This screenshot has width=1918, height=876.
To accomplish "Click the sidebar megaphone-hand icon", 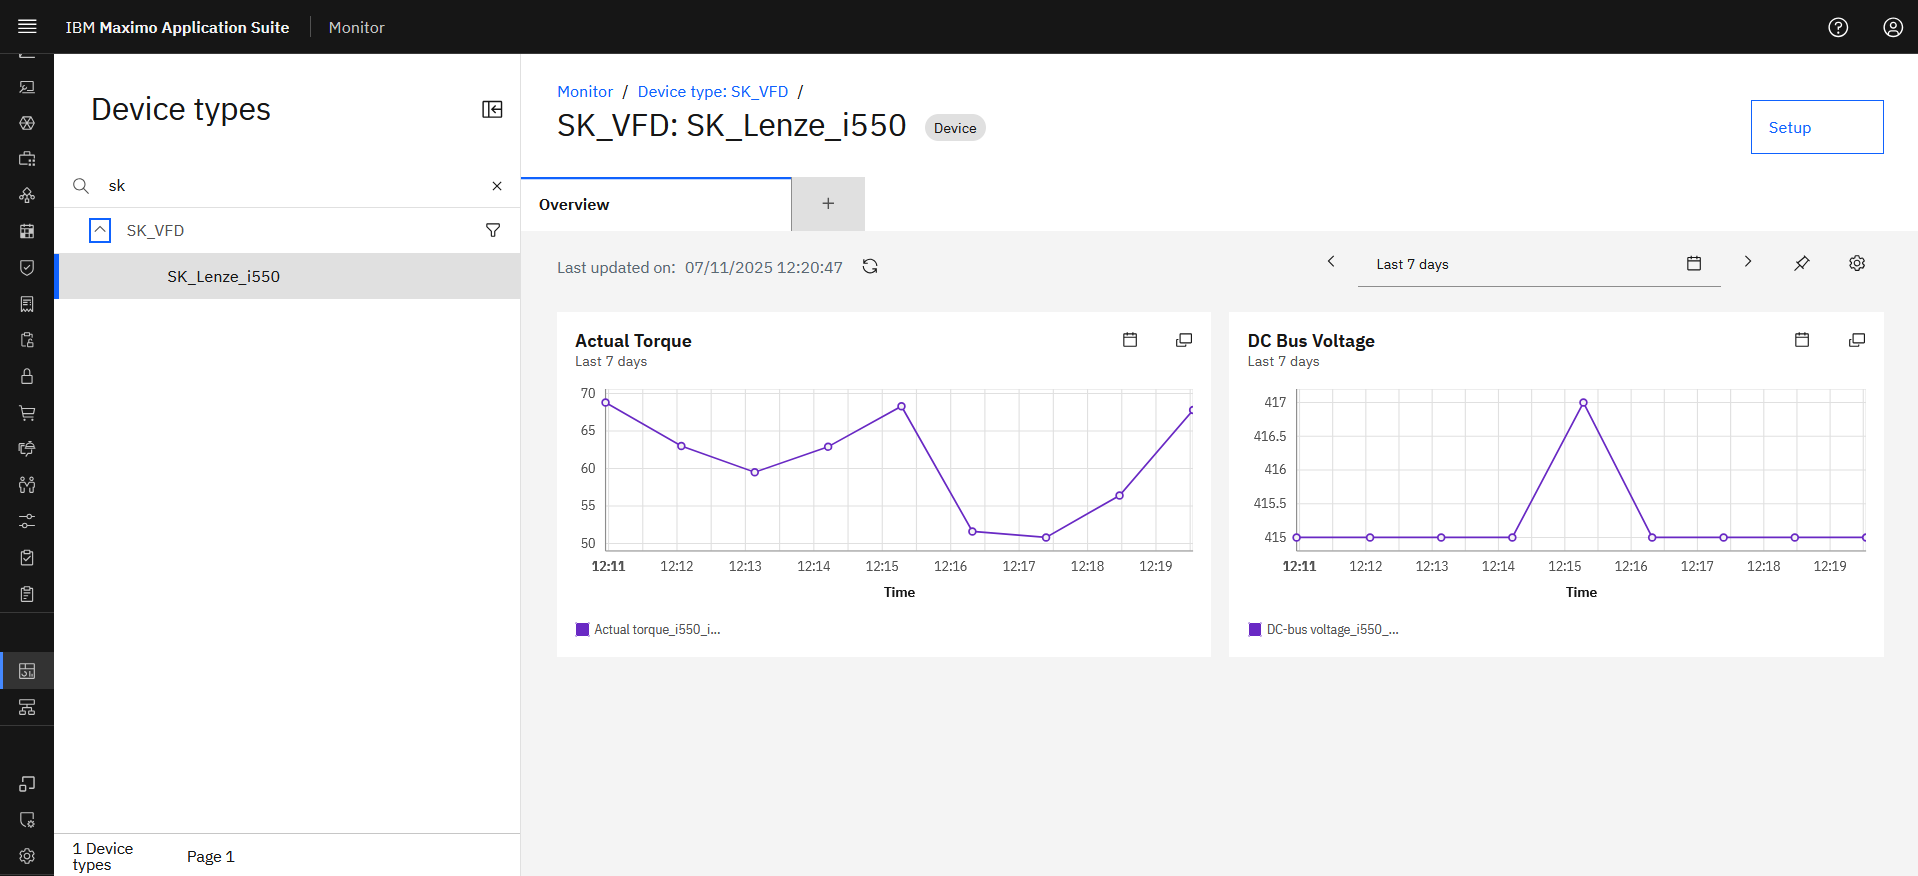I will (x=27, y=449).
